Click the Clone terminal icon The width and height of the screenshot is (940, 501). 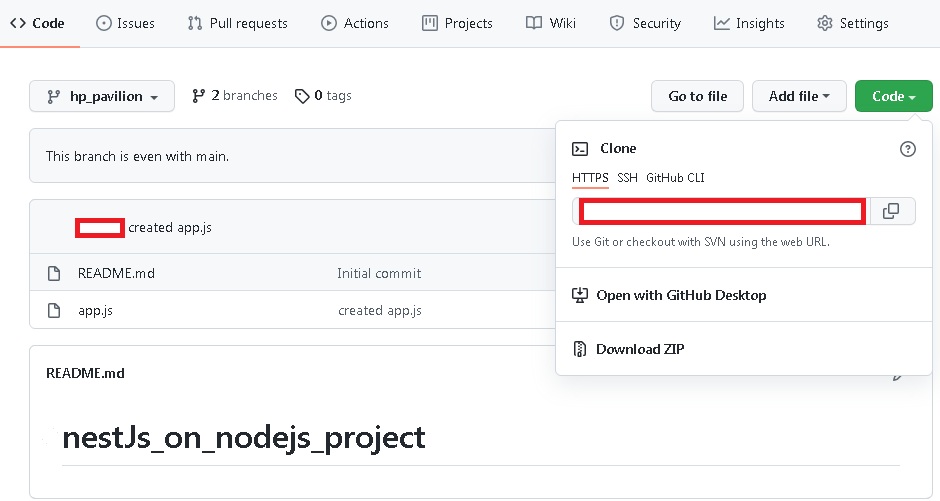[x=580, y=149]
